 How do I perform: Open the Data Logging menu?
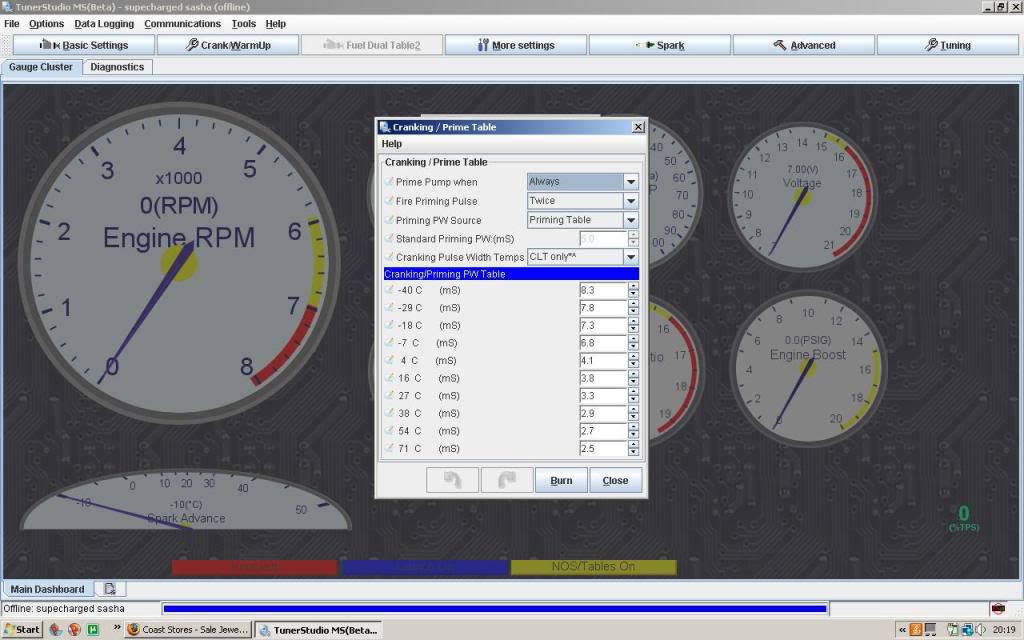point(104,23)
